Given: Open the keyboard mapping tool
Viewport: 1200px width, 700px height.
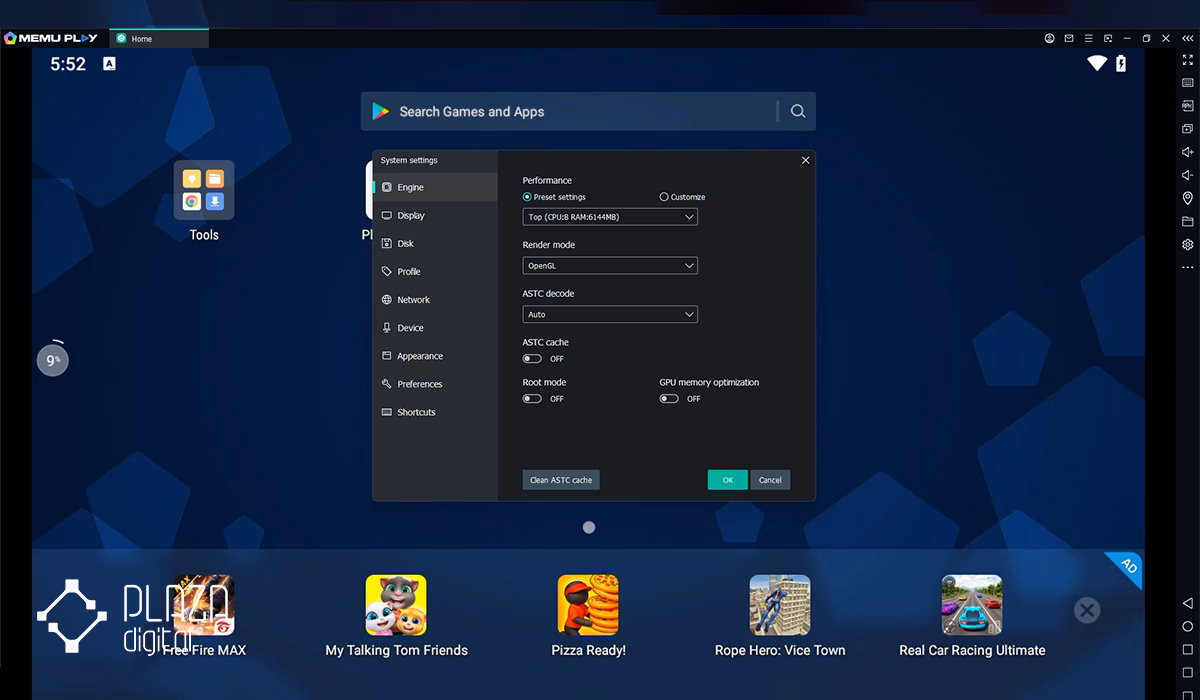Looking at the screenshot, I should click(1188, 83).
